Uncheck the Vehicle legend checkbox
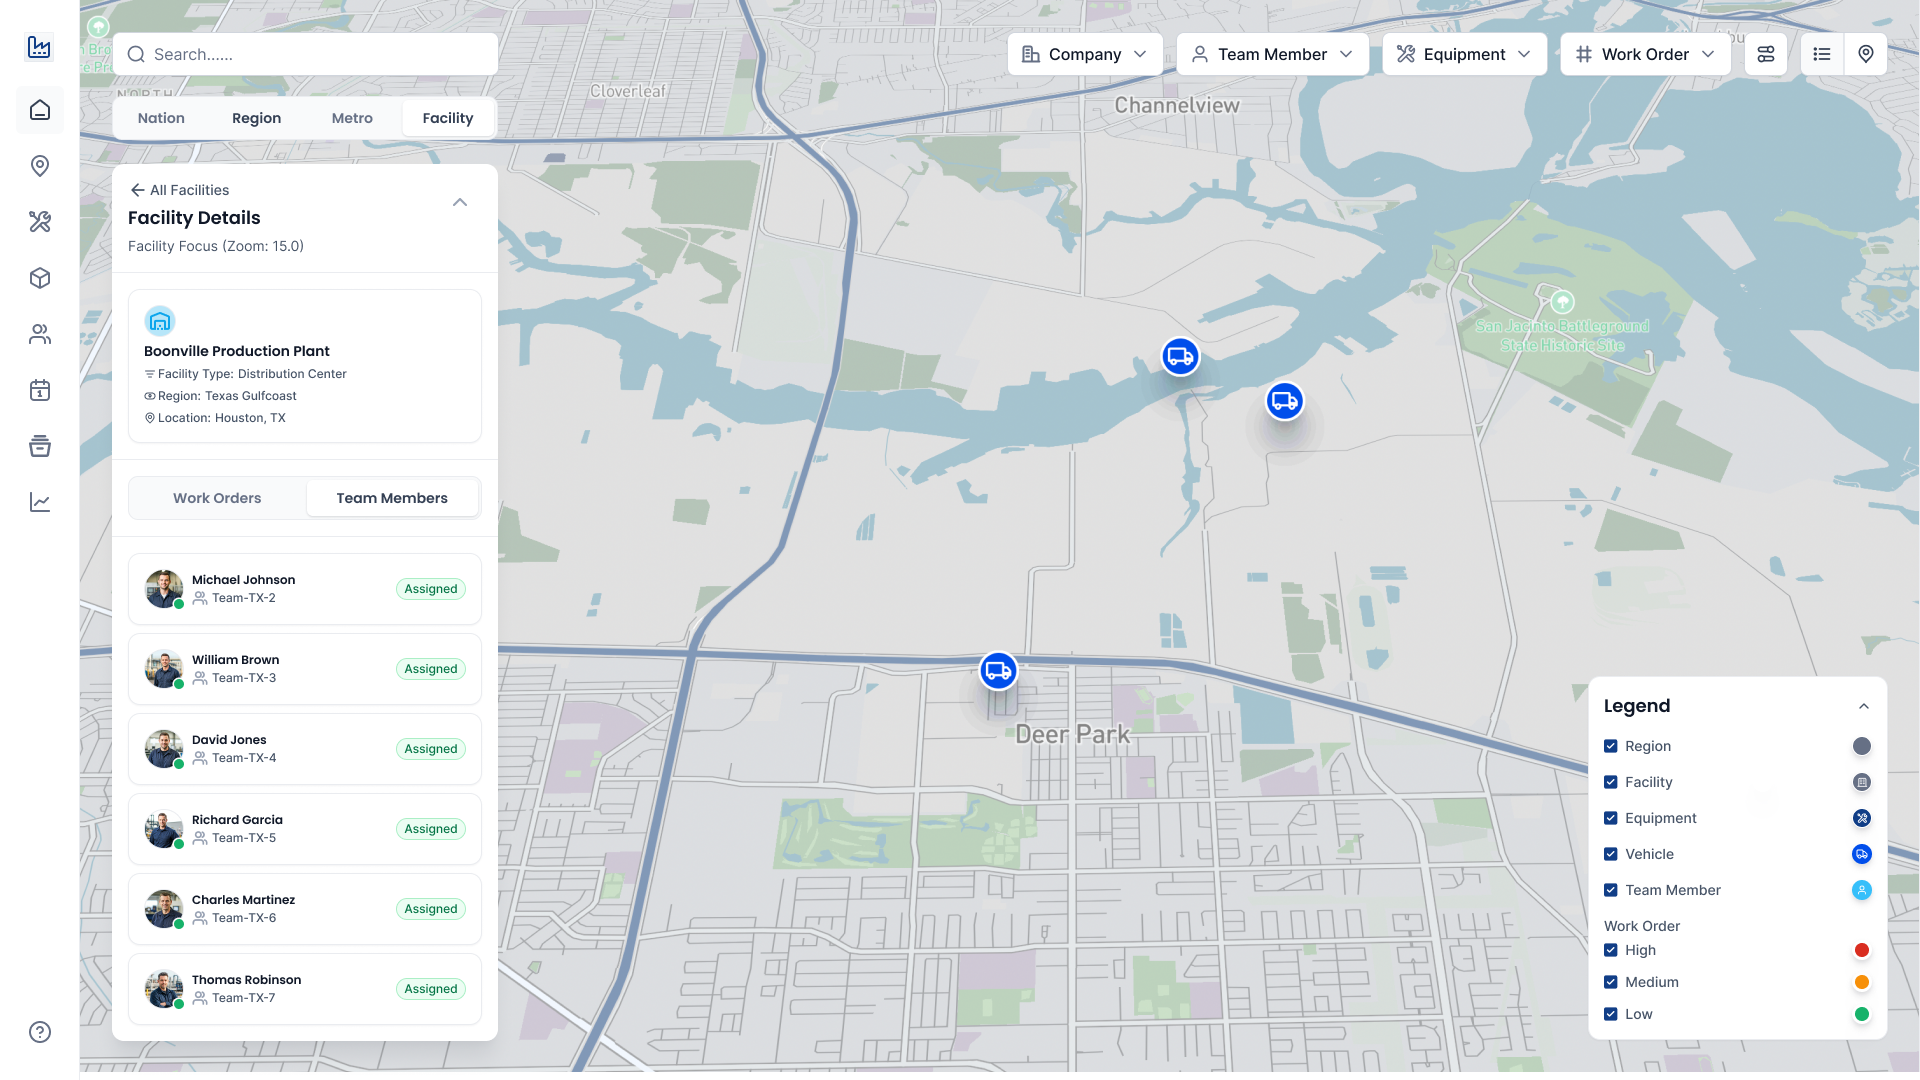1920x1080 pixels. click(x=1610, y=854)
